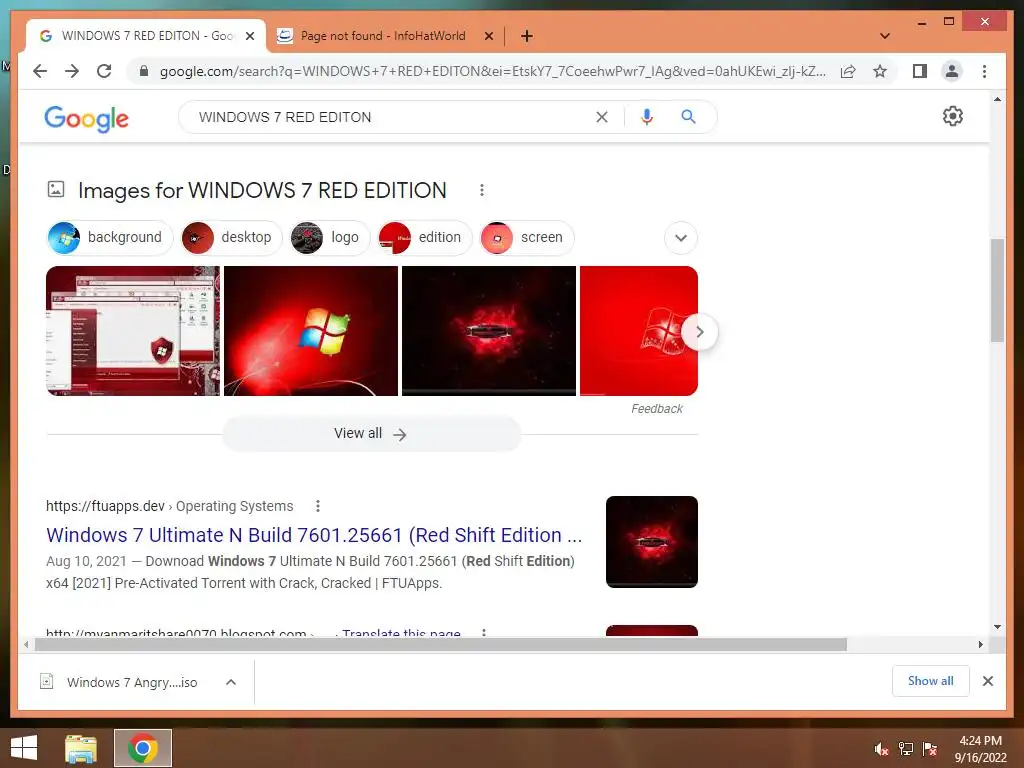This screenshot has width=1024, height=768.
Task: Filter images by screen chip
Action: click(526, 237)
